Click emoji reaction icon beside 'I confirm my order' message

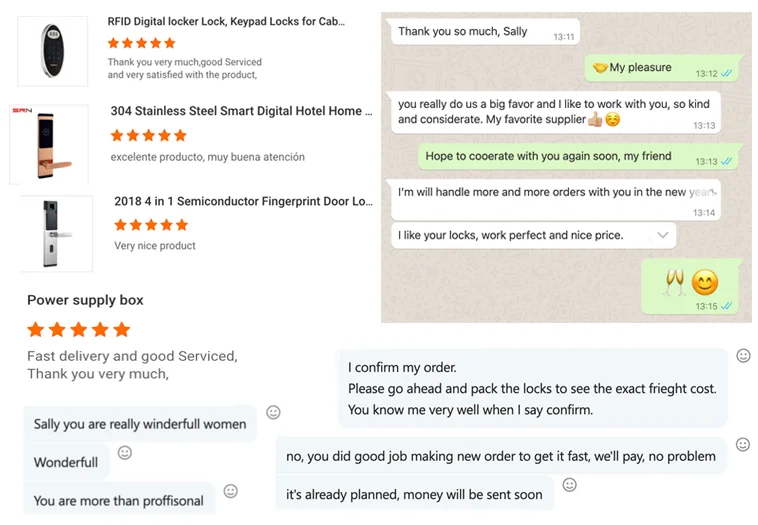tap(743, 356)
